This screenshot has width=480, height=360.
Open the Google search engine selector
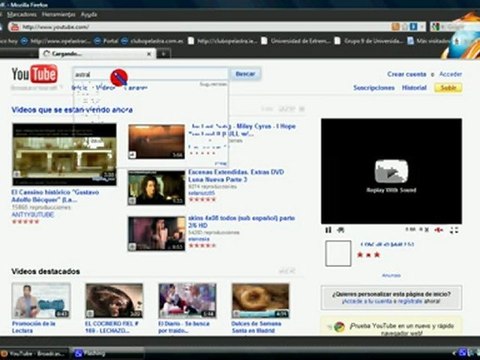[436, 27]
